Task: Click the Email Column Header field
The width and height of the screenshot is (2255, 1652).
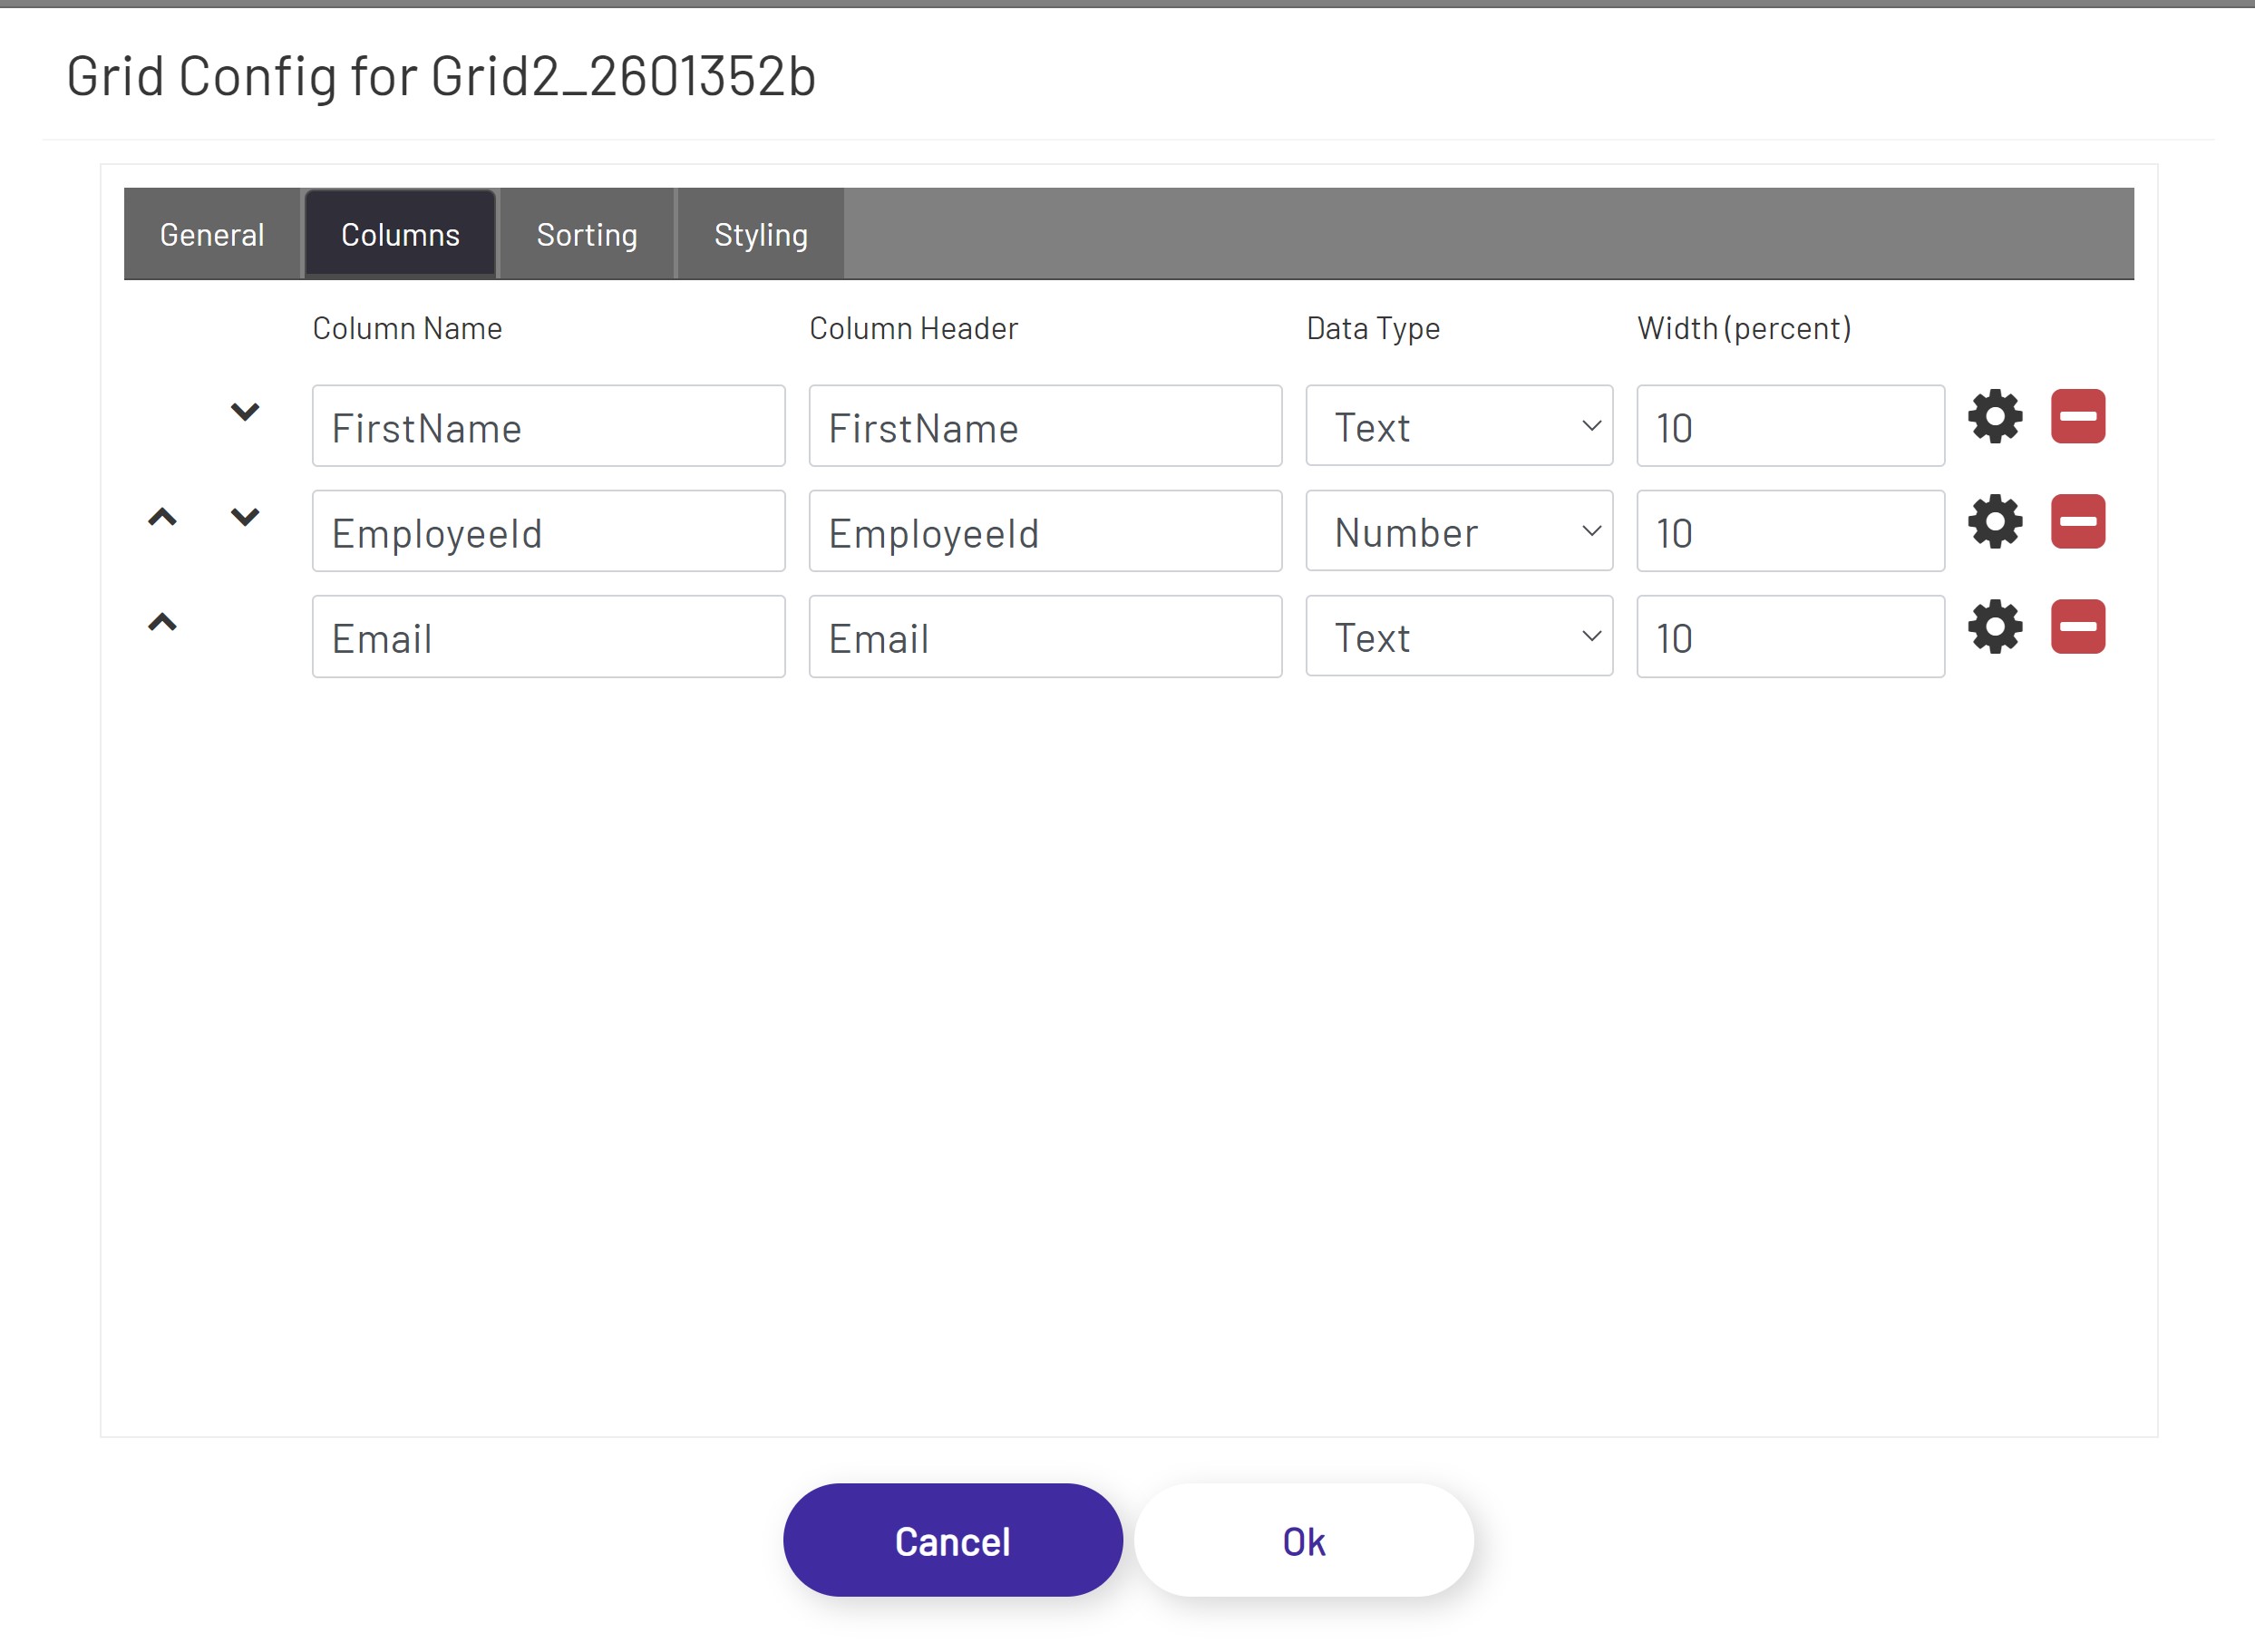Action: 1044,637
